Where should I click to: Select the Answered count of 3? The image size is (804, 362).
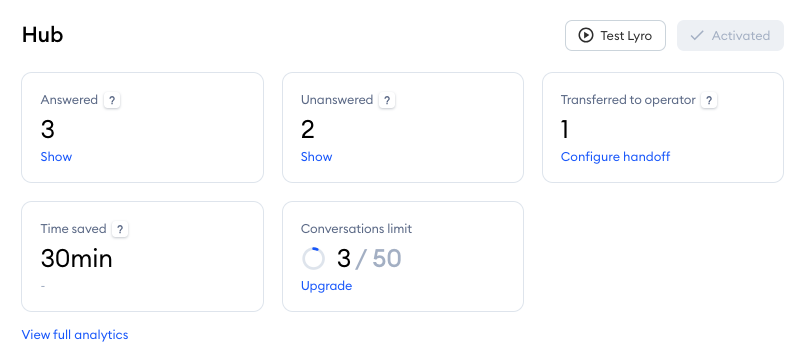[x=48, y=130]
